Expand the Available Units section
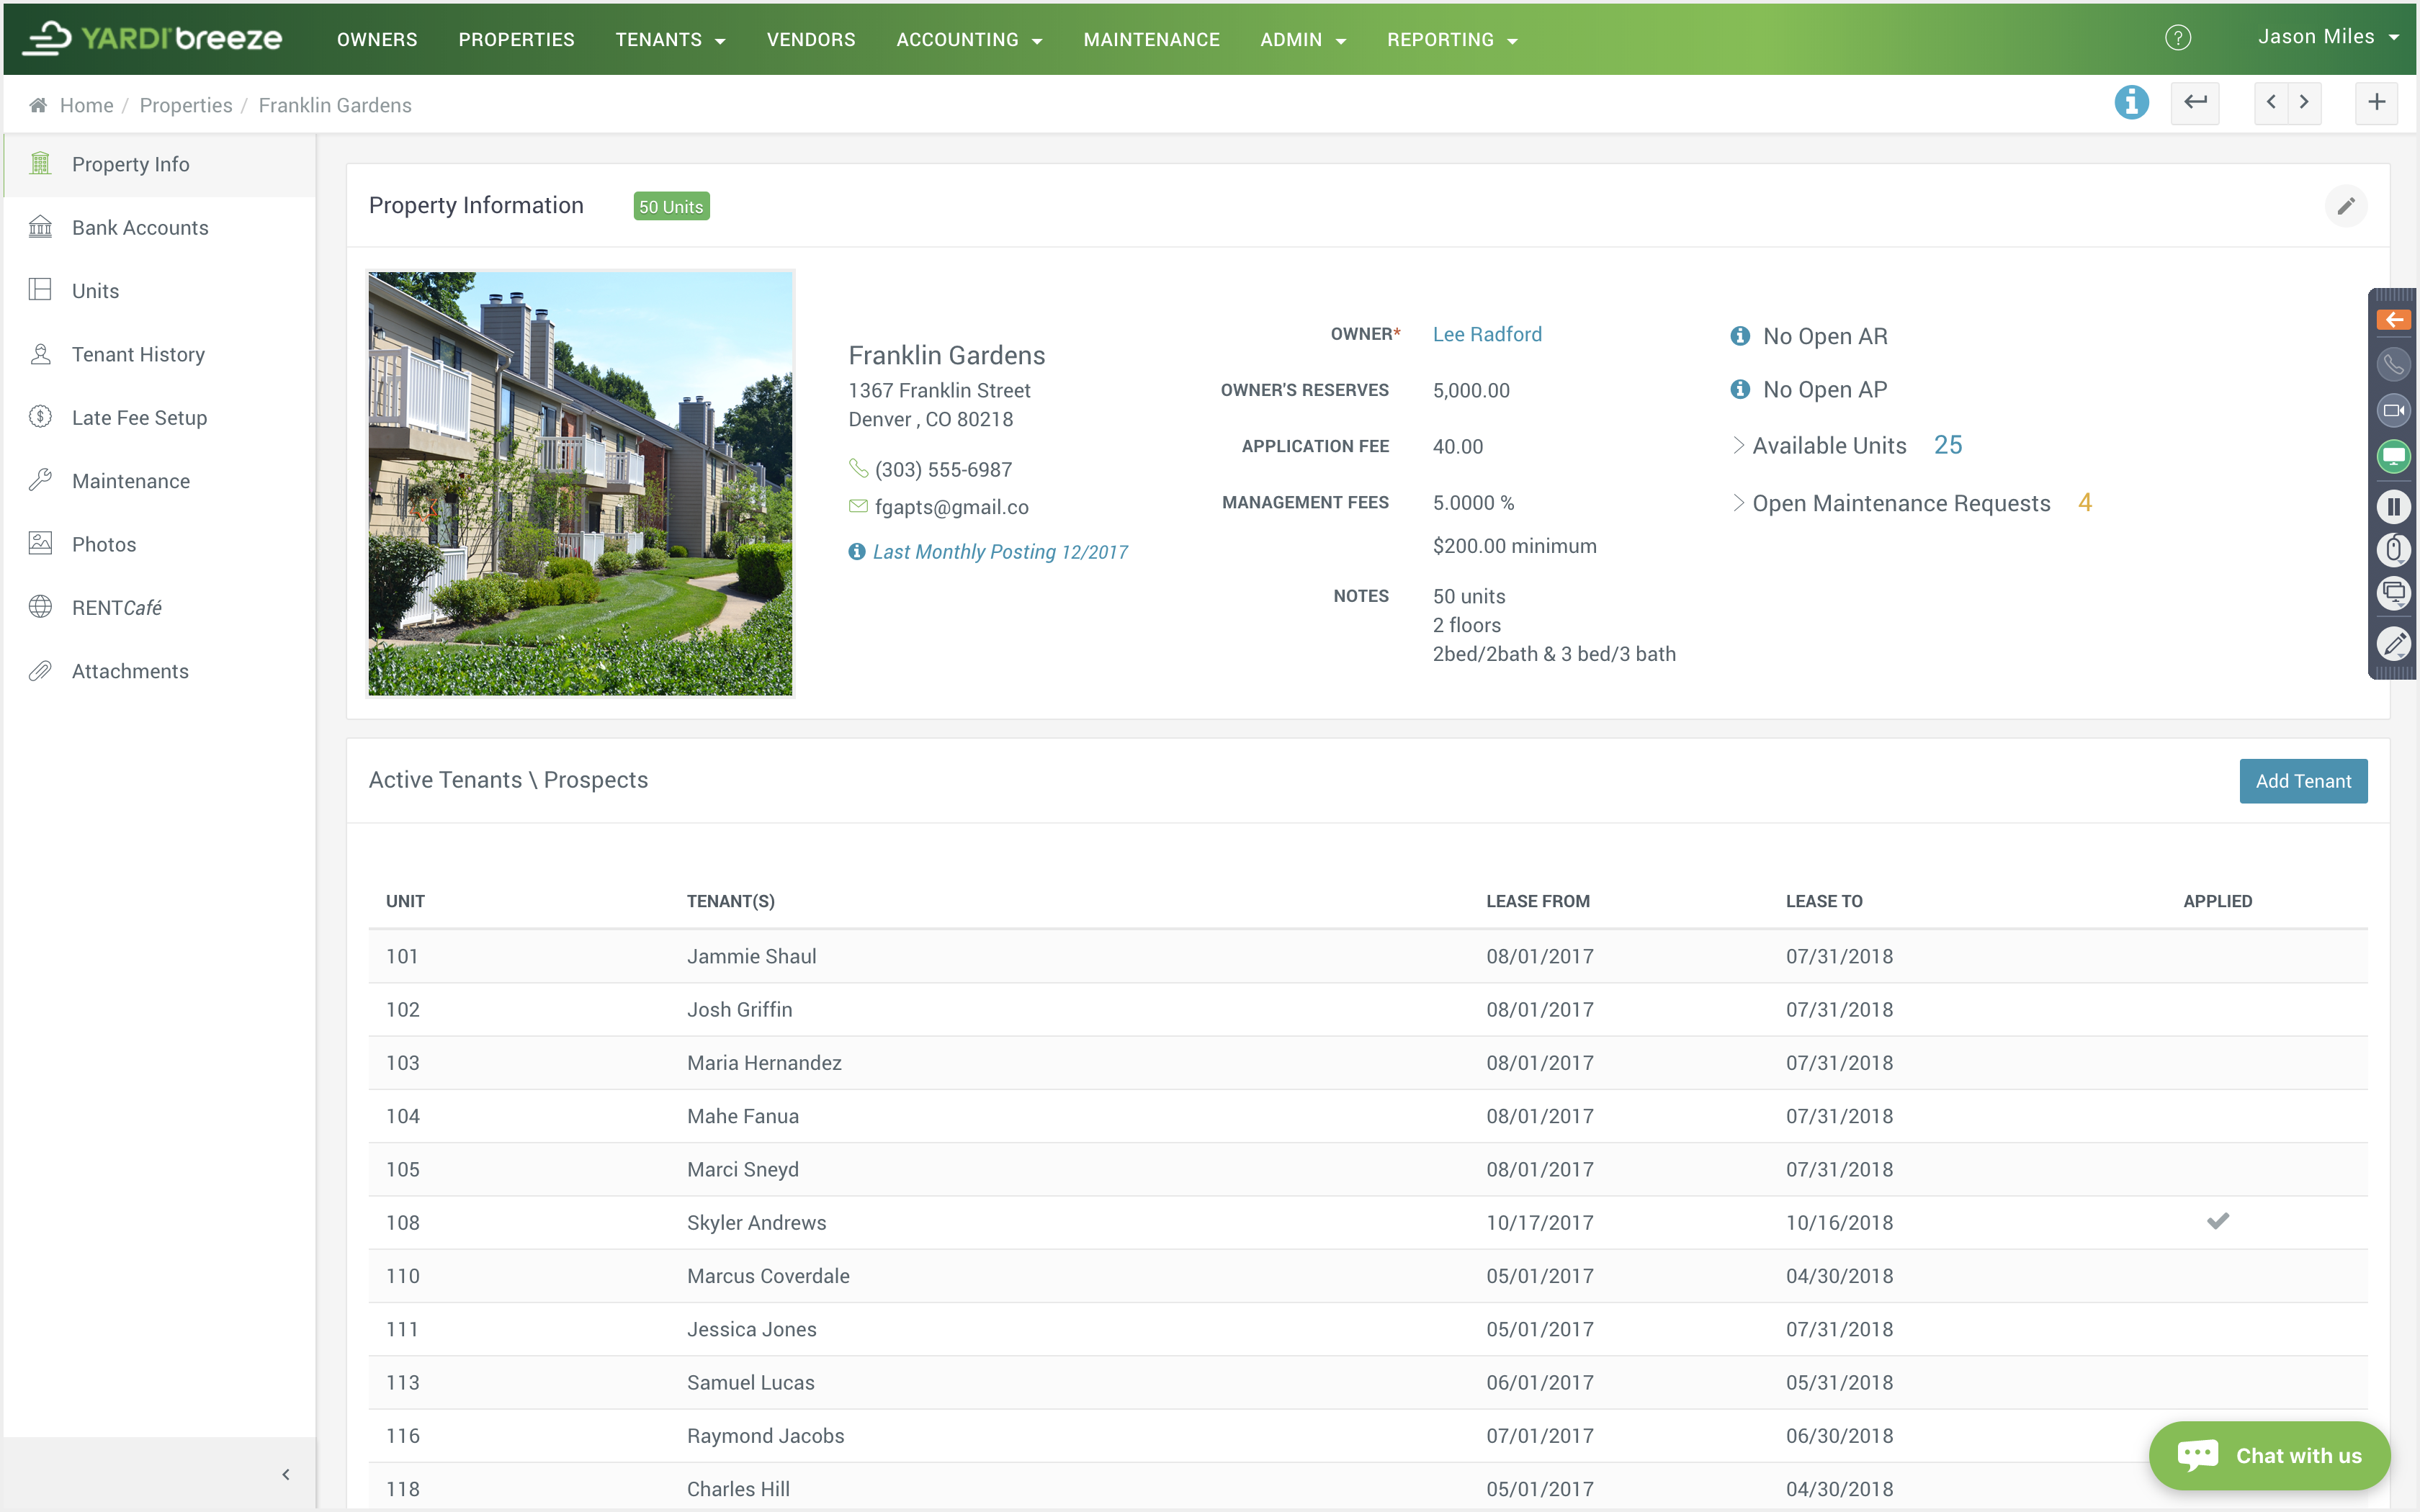Screen dimensions: 2420x1512 (x=1739, y=445)
